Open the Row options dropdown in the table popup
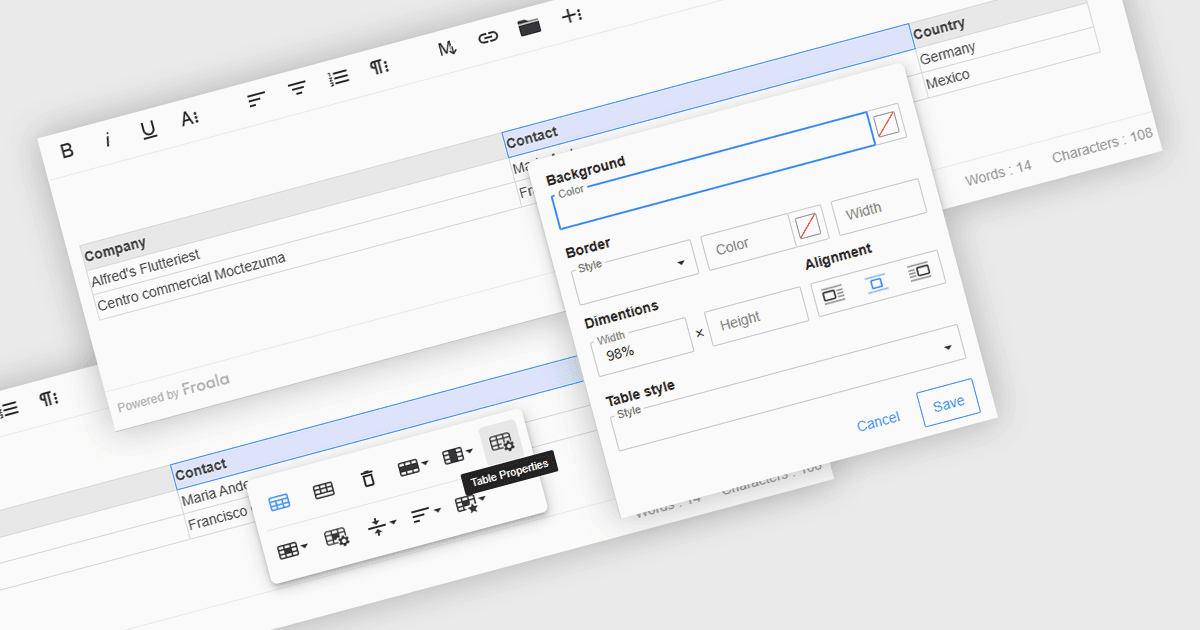The width and height of the screenshot is (1200, 630). pos(413,466)
